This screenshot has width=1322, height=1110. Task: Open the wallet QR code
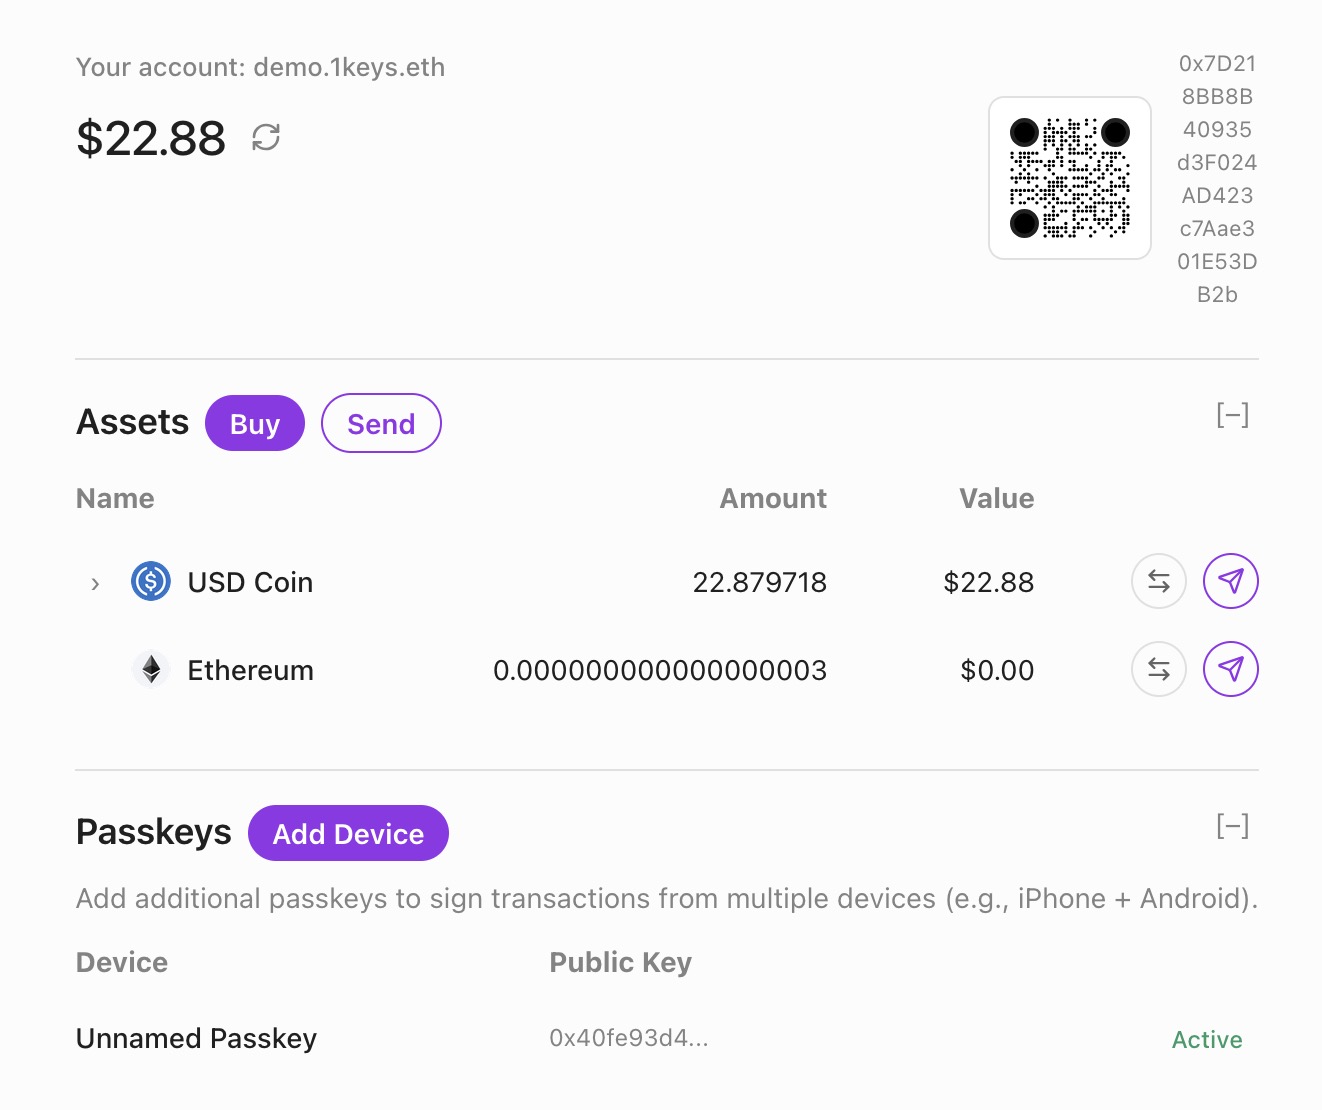(x=1069, y=178)
